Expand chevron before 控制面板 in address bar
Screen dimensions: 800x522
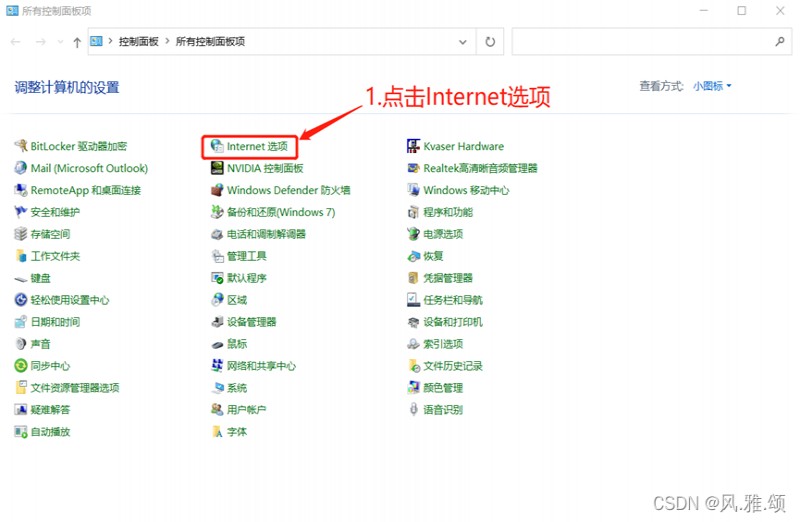click(110, 41)
